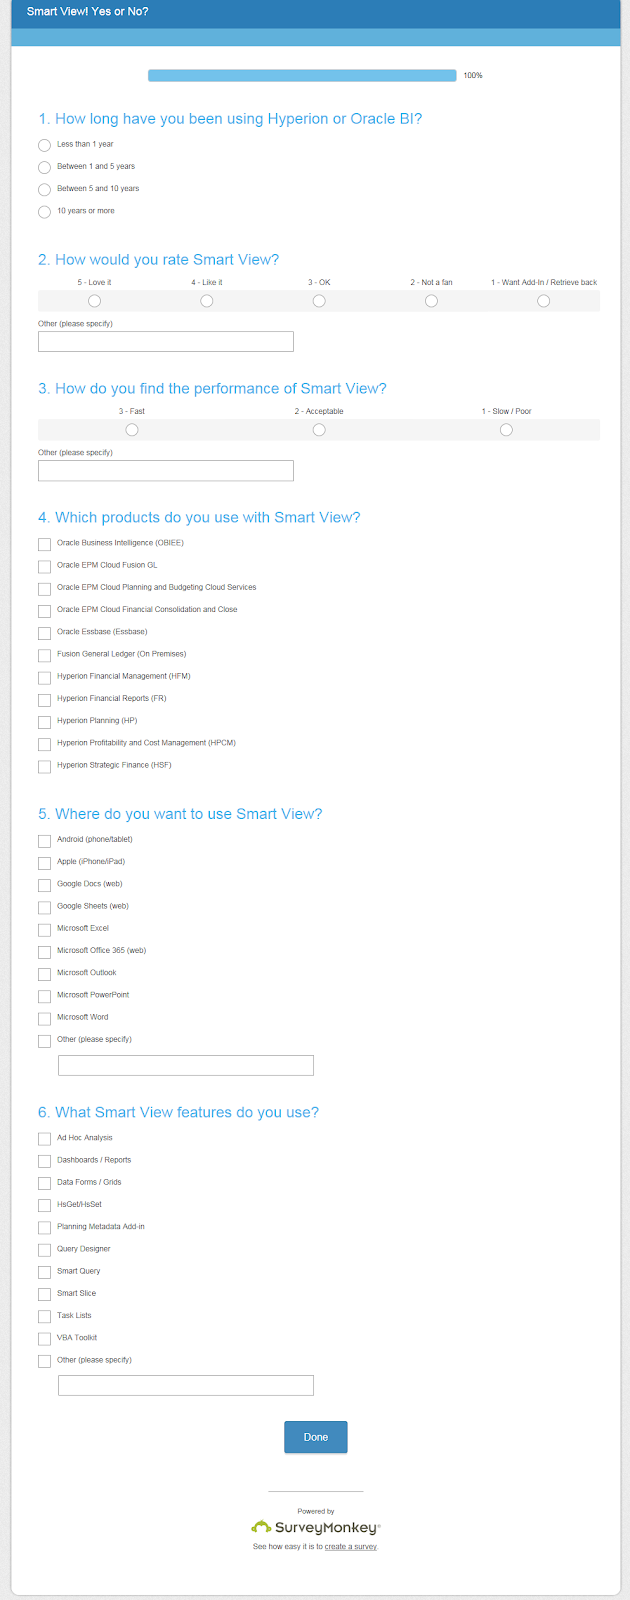Image resolution: width=630 pixels, height=1600 pixels.
Task: Click the Done button
Action: [316, 1437]
